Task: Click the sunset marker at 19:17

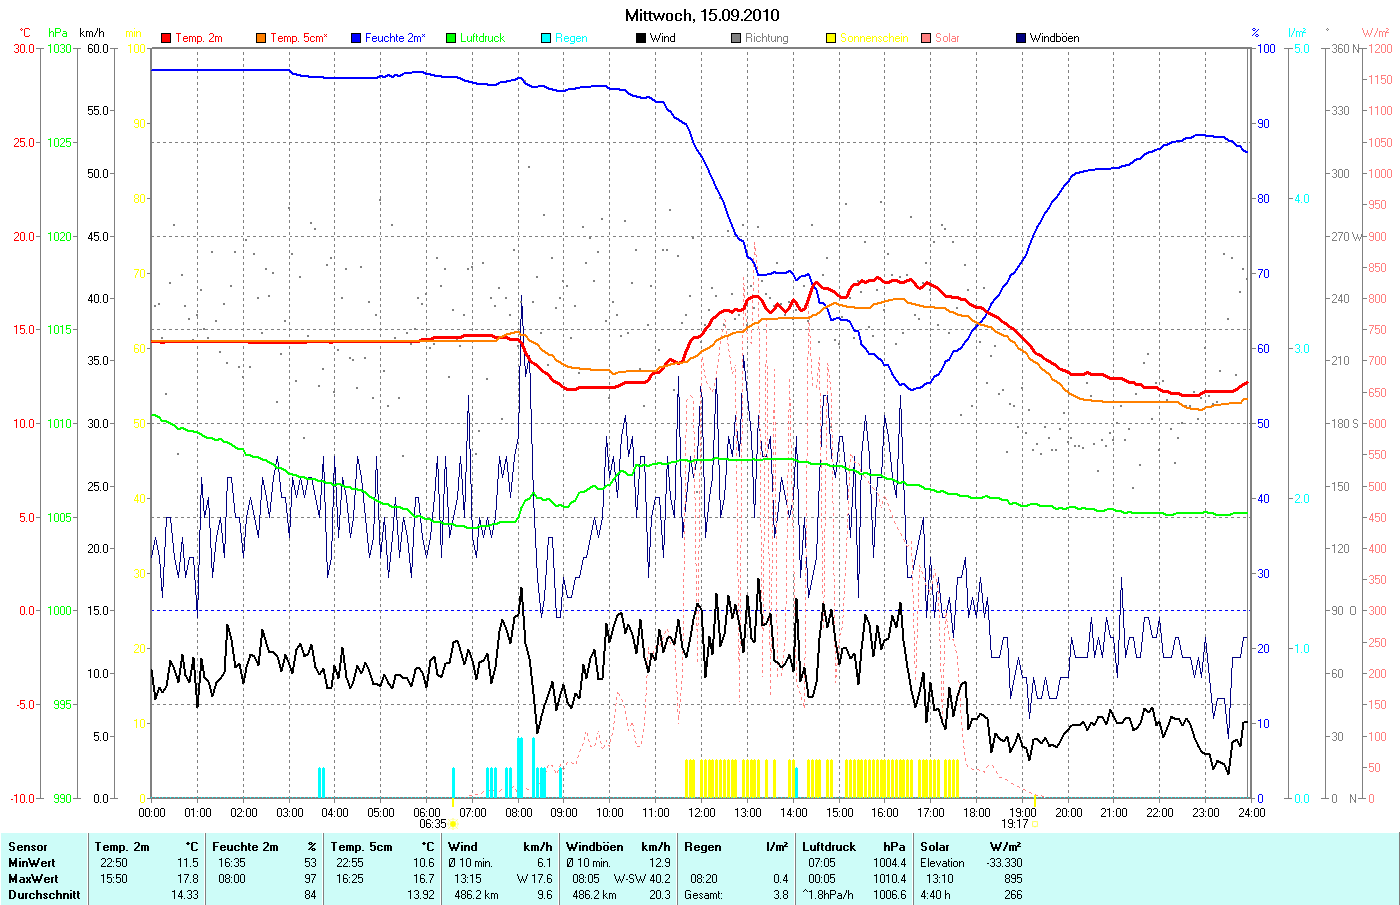Action: 1034,824
